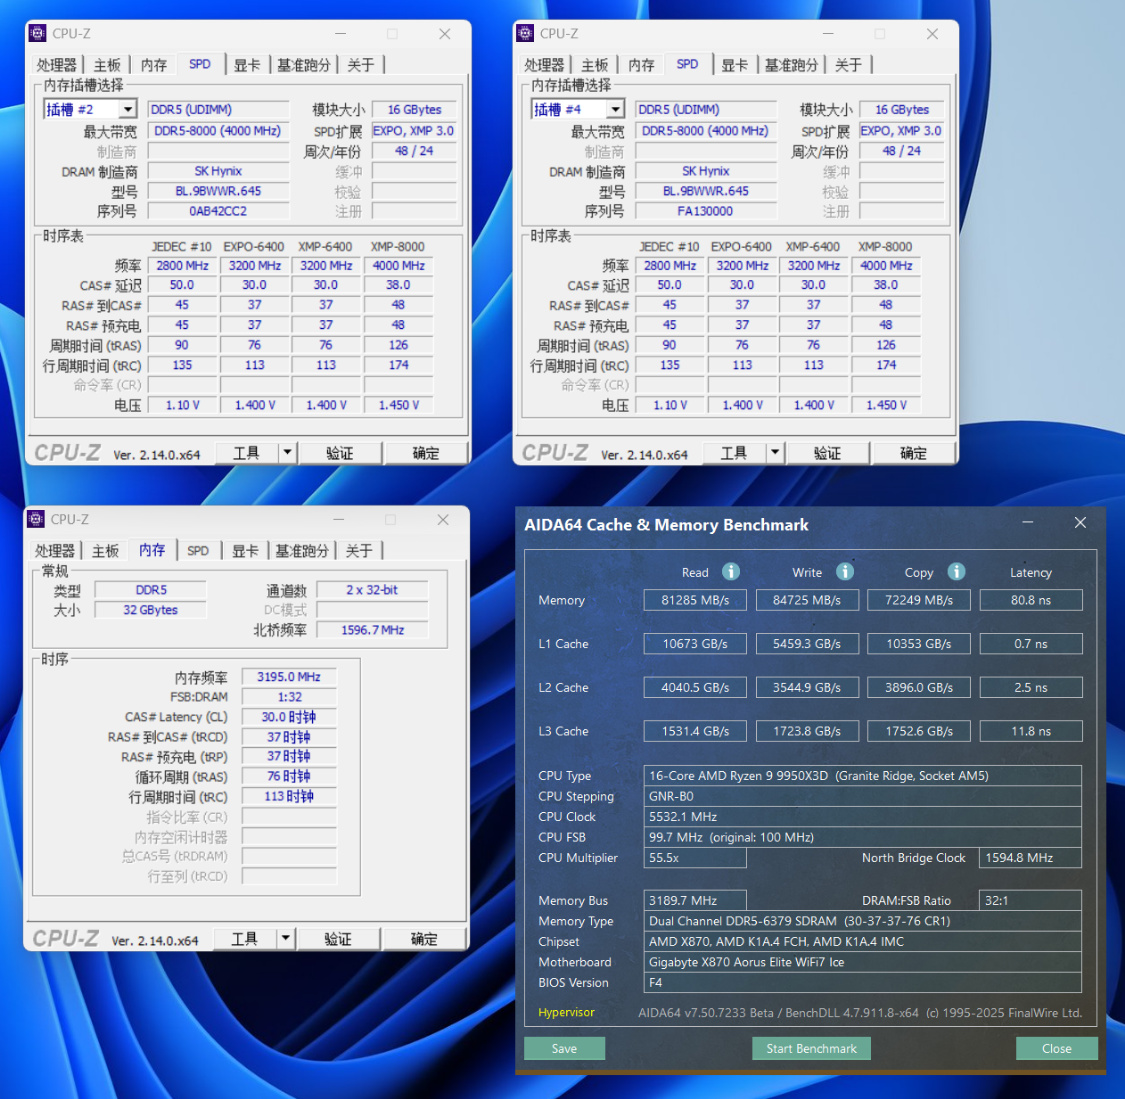
Task: Switch to 主板 tab in memory window
Action: point(105,550)
